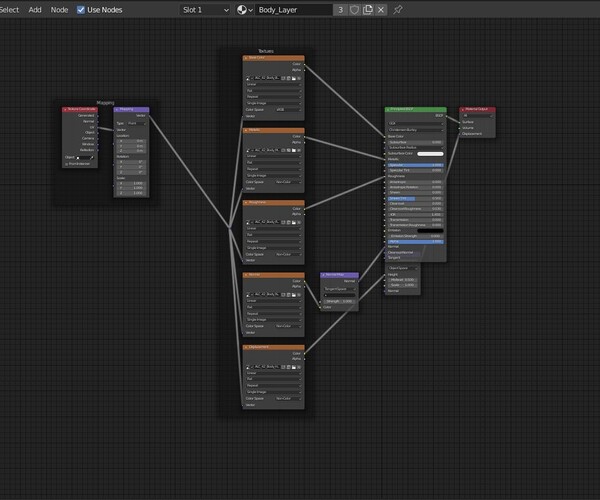The width and height of the screenshot is (600, 500).
Task: Click the fake user shield icon
Action: pos(354,9)
